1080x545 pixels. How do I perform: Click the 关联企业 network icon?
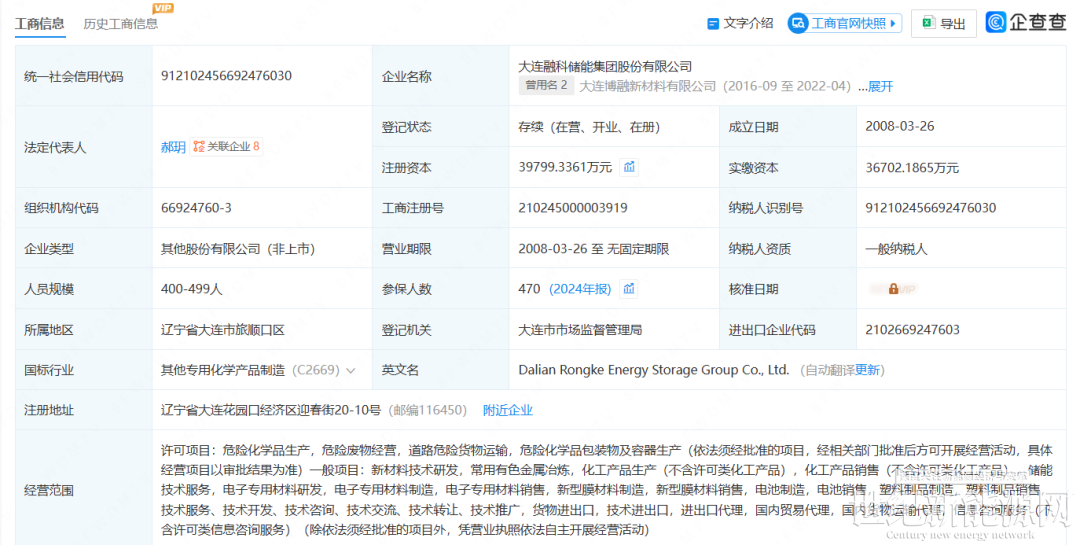(199, 146)
